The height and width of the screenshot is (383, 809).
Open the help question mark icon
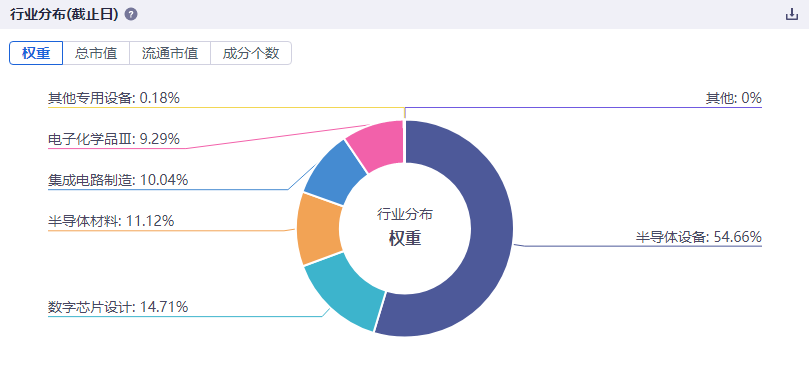point(131,14)
